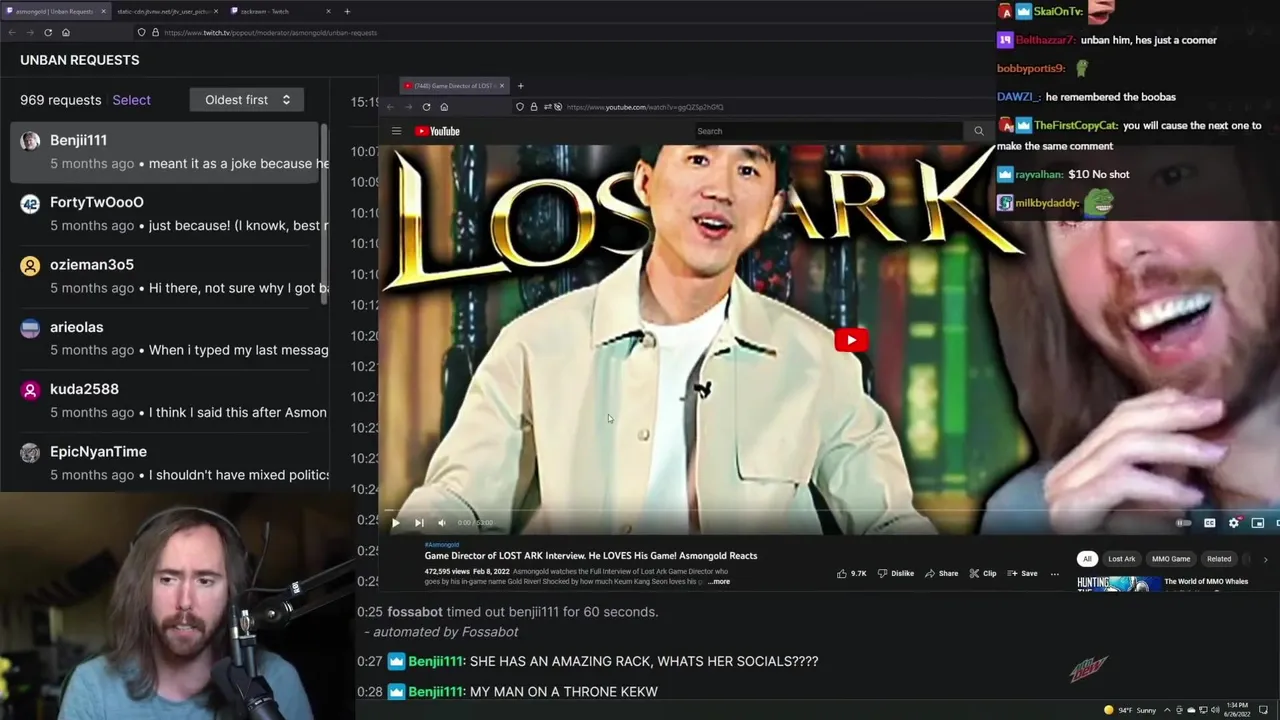Toggle closed captions on the video
1280x720 pixels.
point(1209,523)
